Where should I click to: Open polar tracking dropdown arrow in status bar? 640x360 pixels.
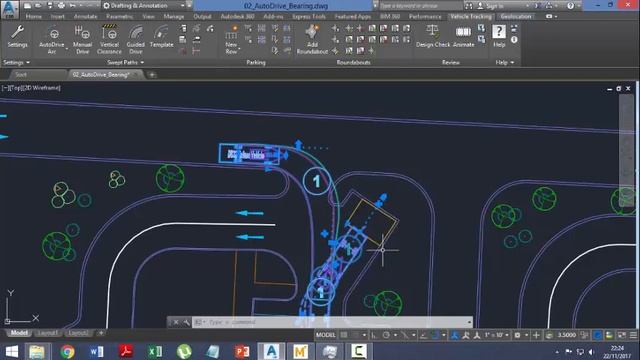[395, 335]
